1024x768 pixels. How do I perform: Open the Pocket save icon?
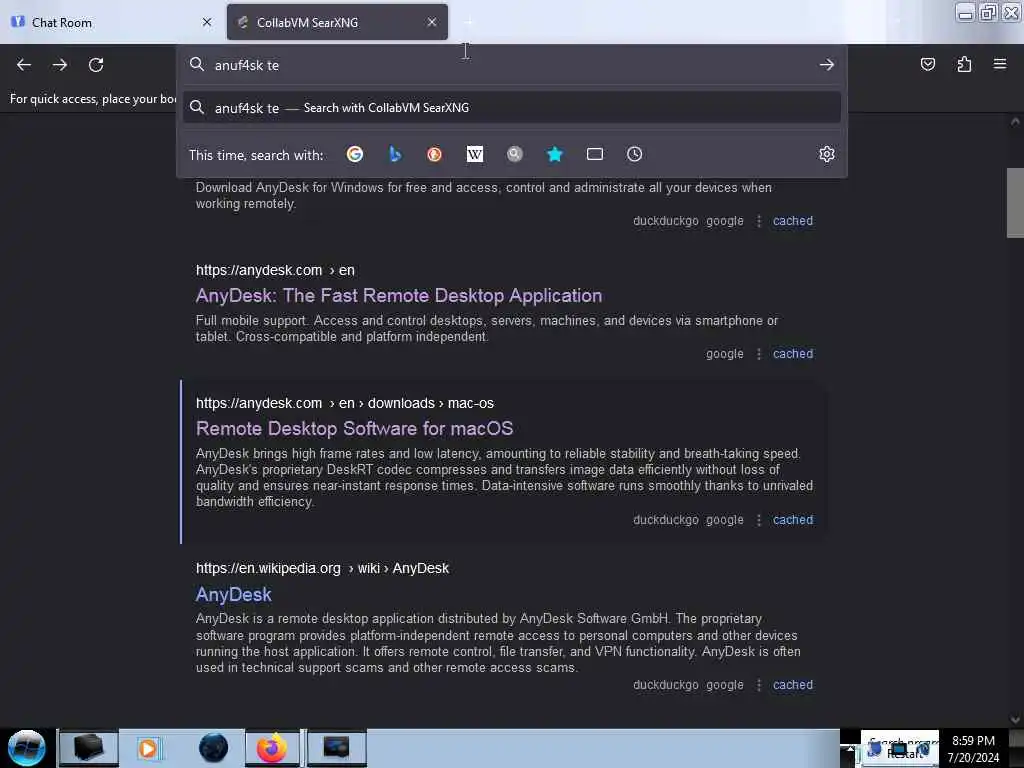927,64
